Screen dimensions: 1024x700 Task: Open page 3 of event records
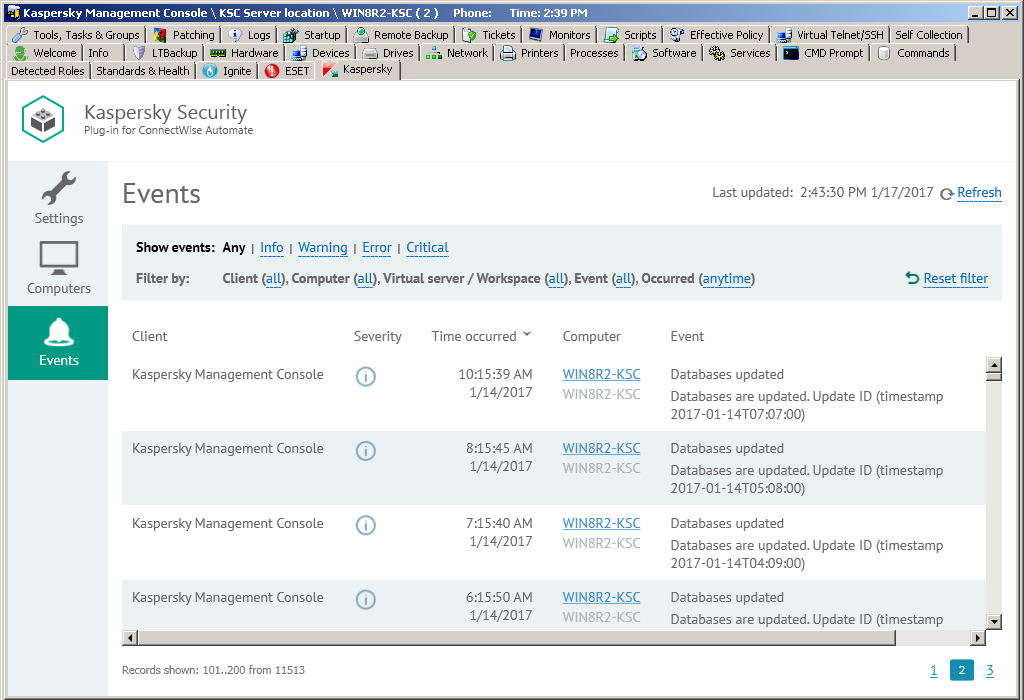point(990,670)
